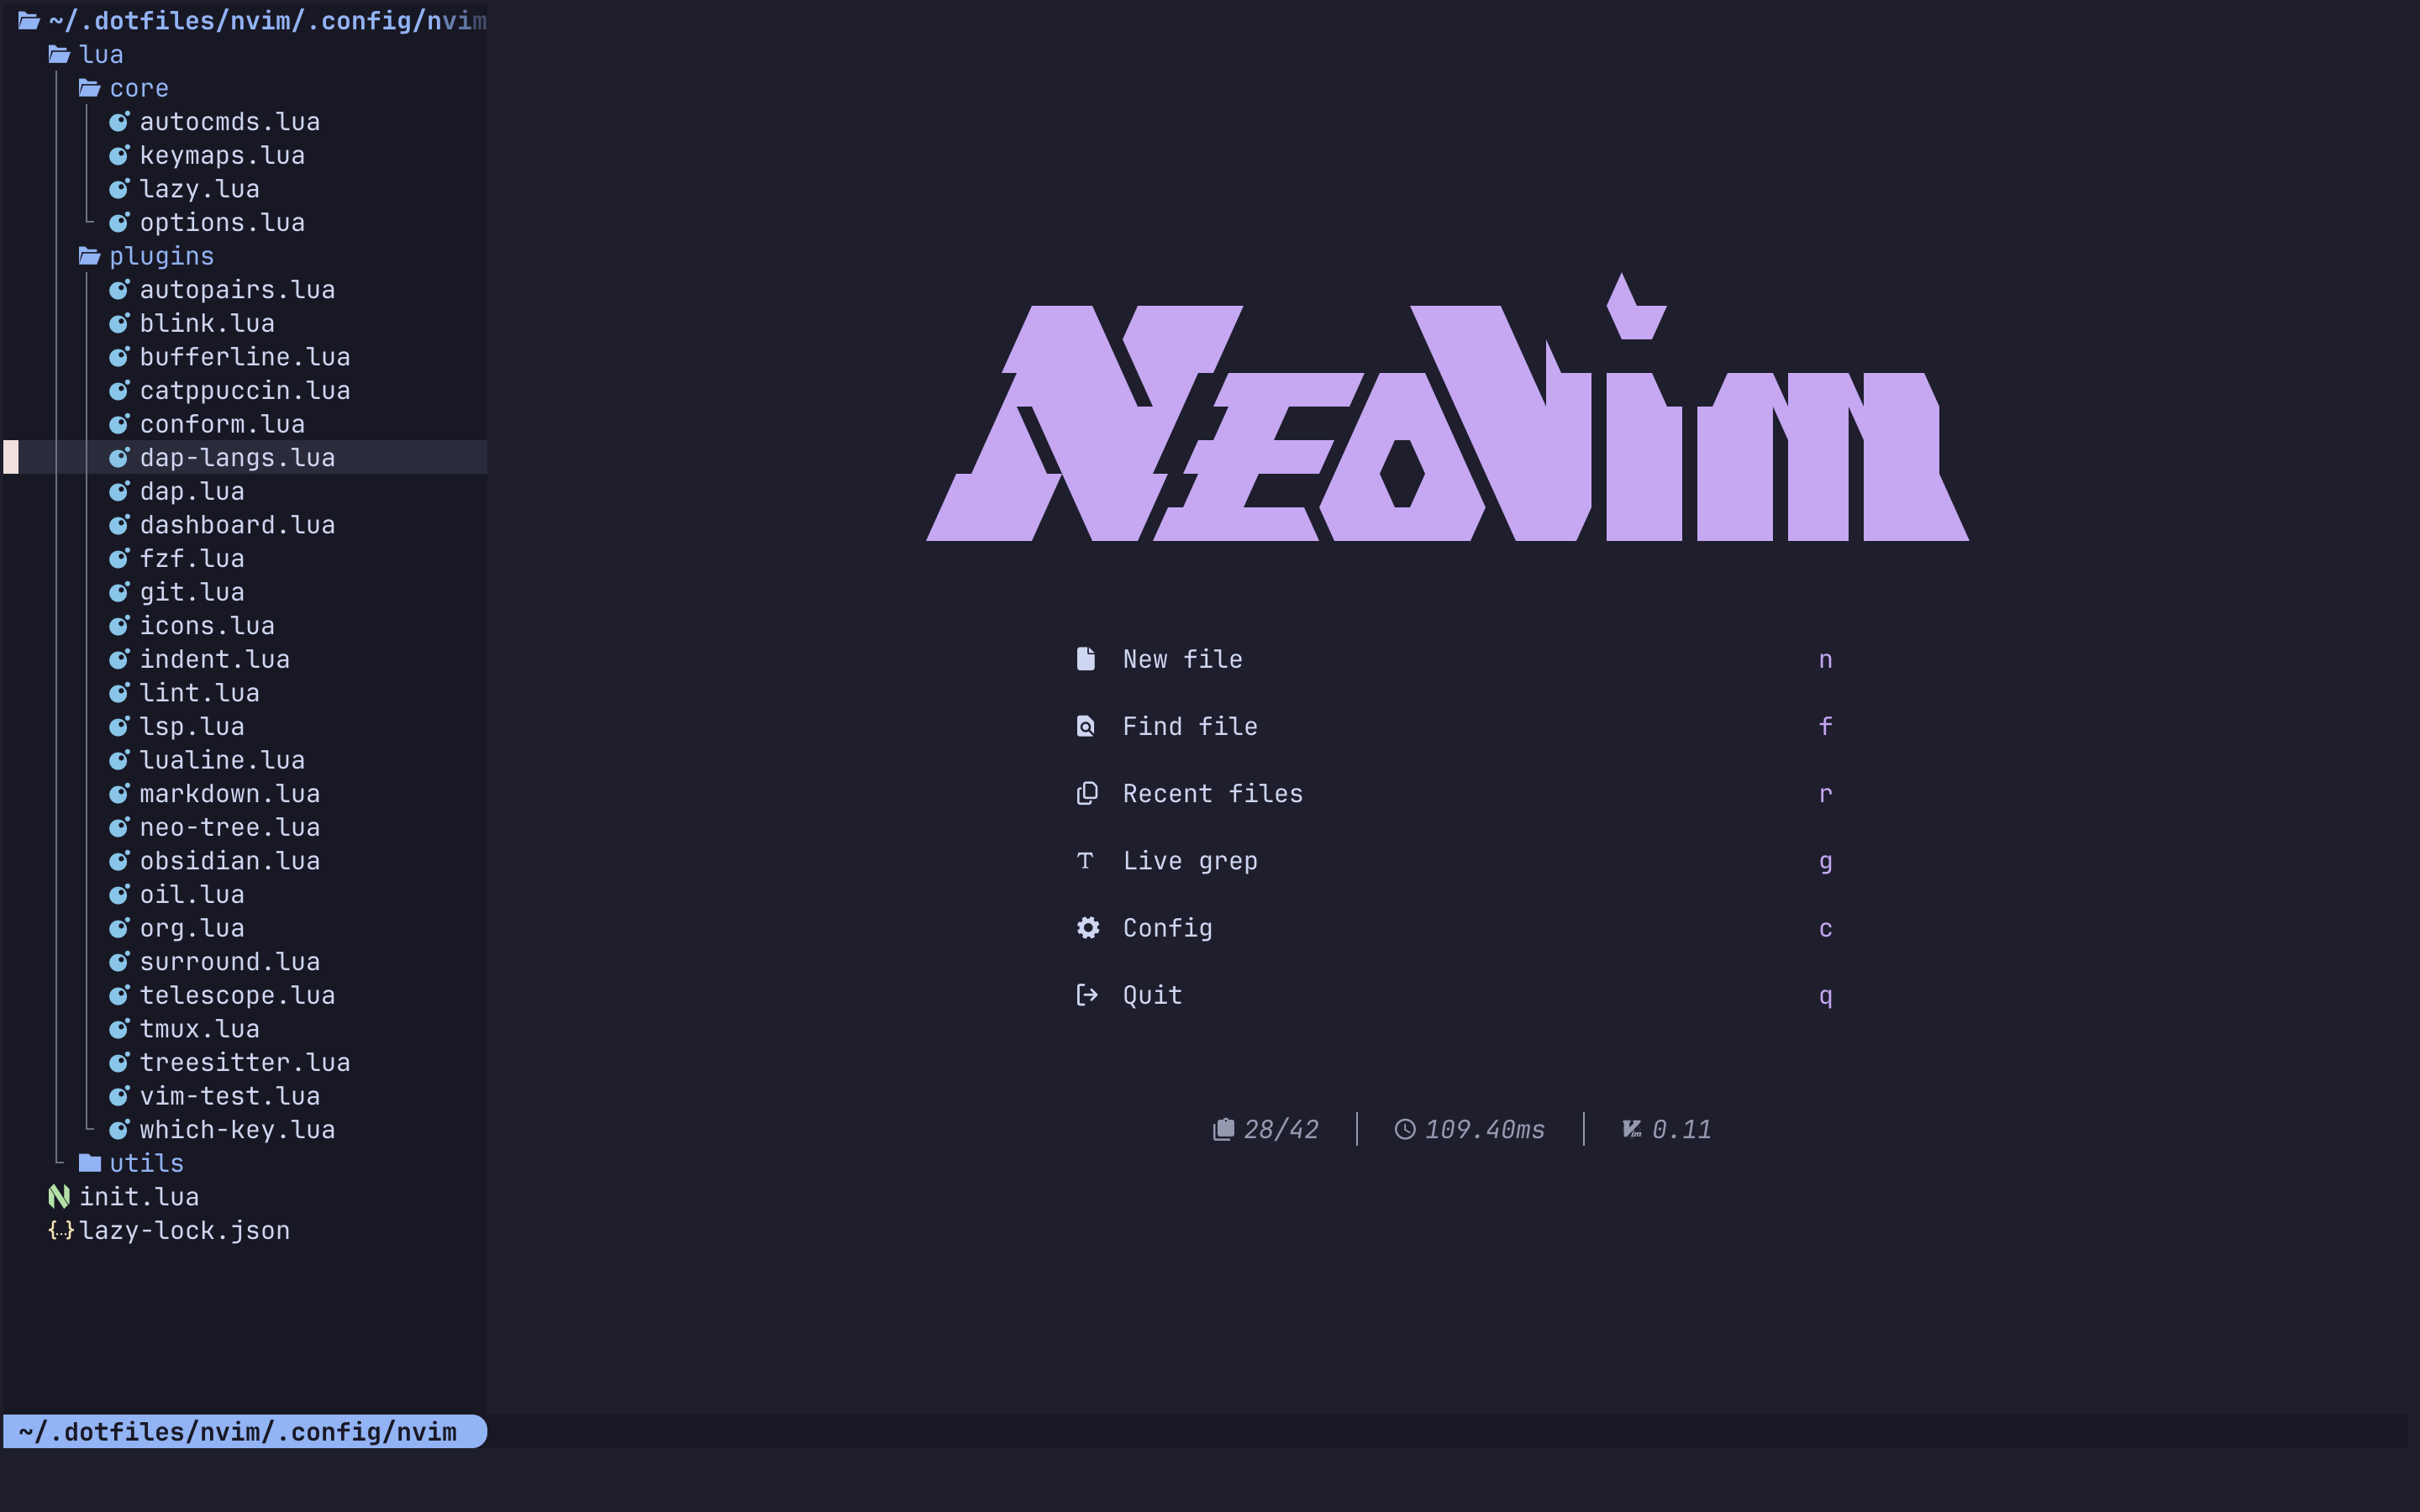The image size is (2420, 1512).
Task: Expand the utils folder
Action: point(131,1163)
